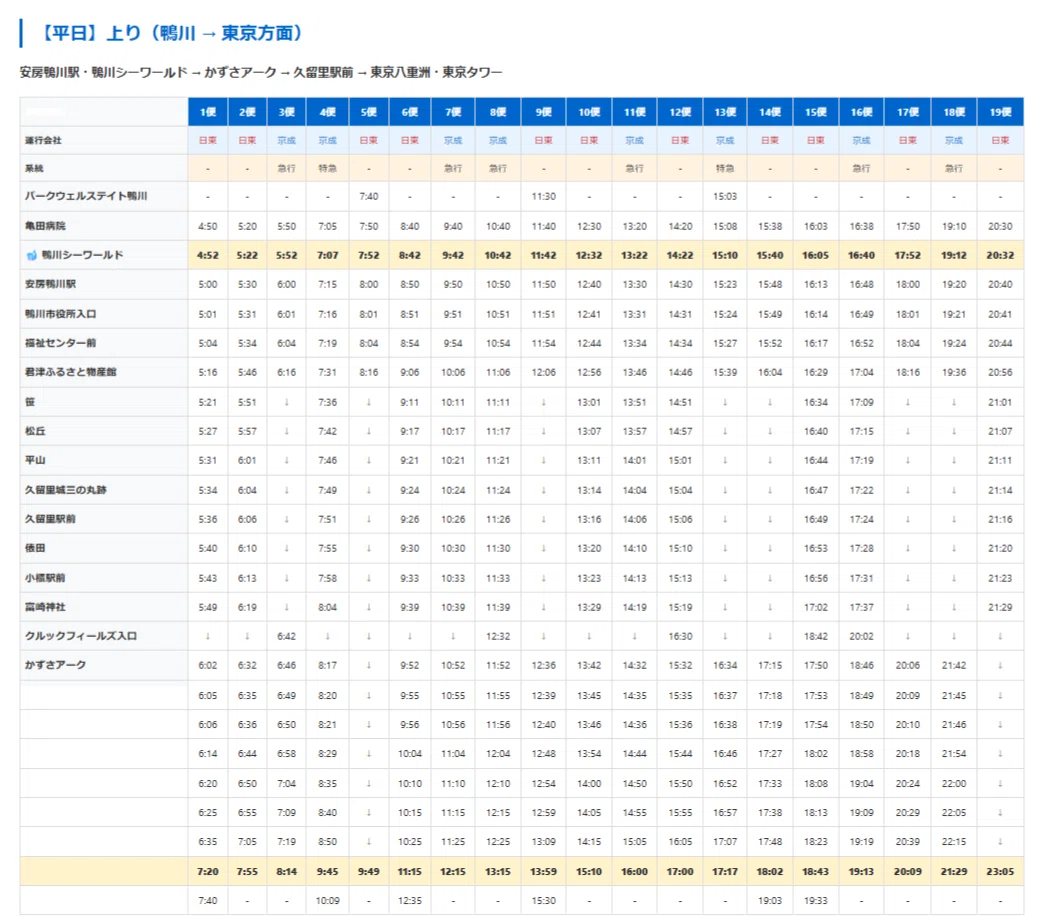Select the 19便 column header
The width and height of the screenshot is (1041, 923).
click(1000, 112)
